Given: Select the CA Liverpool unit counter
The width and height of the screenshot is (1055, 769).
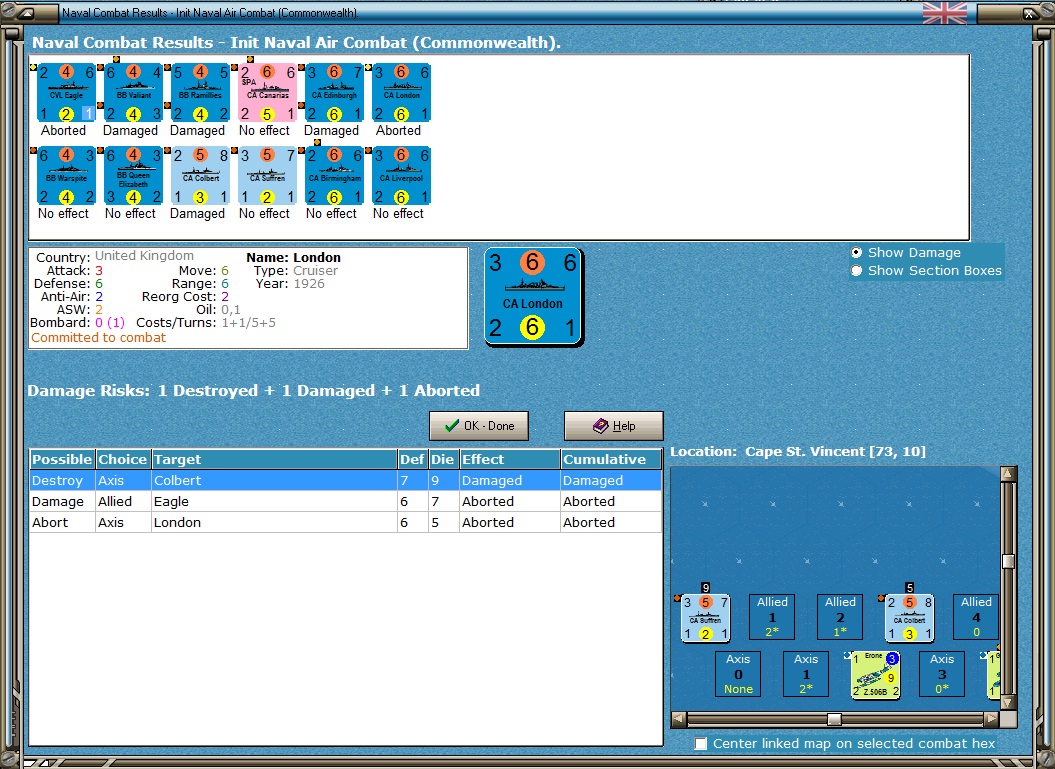Looking at the screenshot, I should point(402,176).
